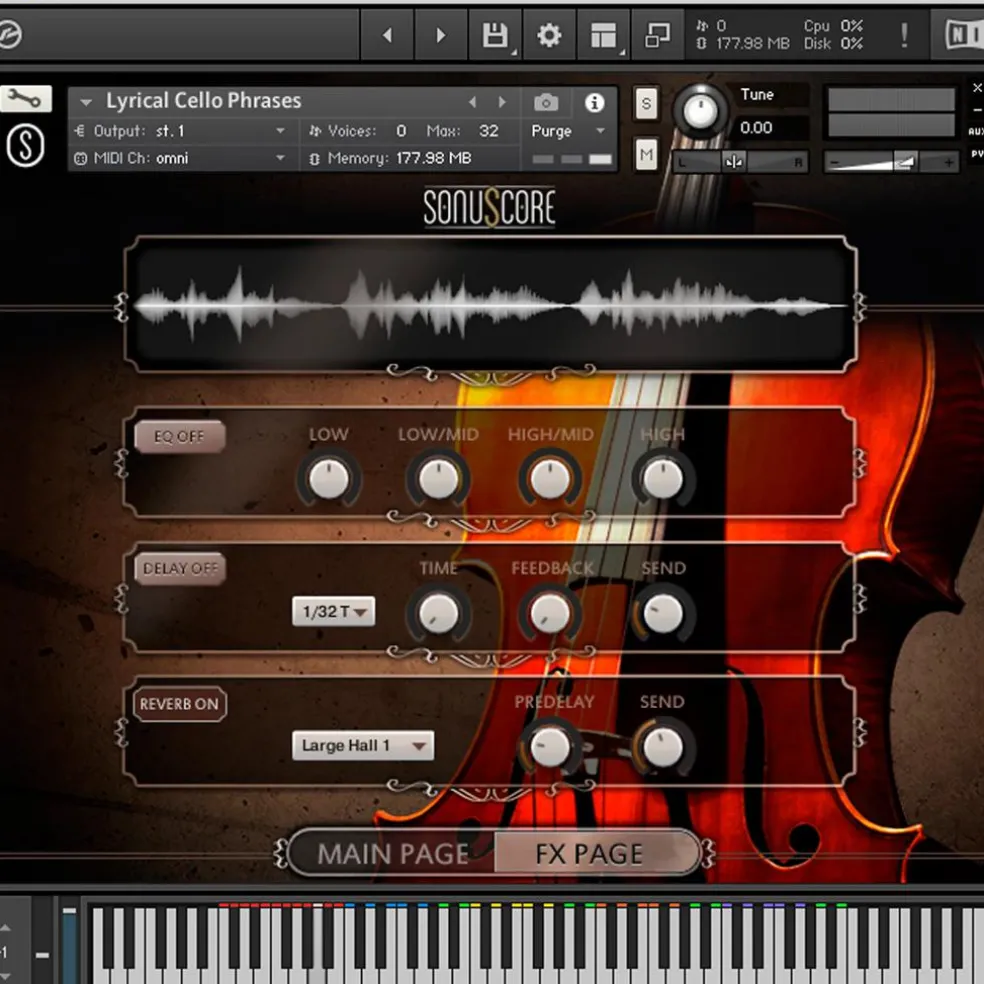This screenshot has width=984, height=984.
Task: Solo the instrument with the S button
Action: pyautogui.click(x=646, y=104)
